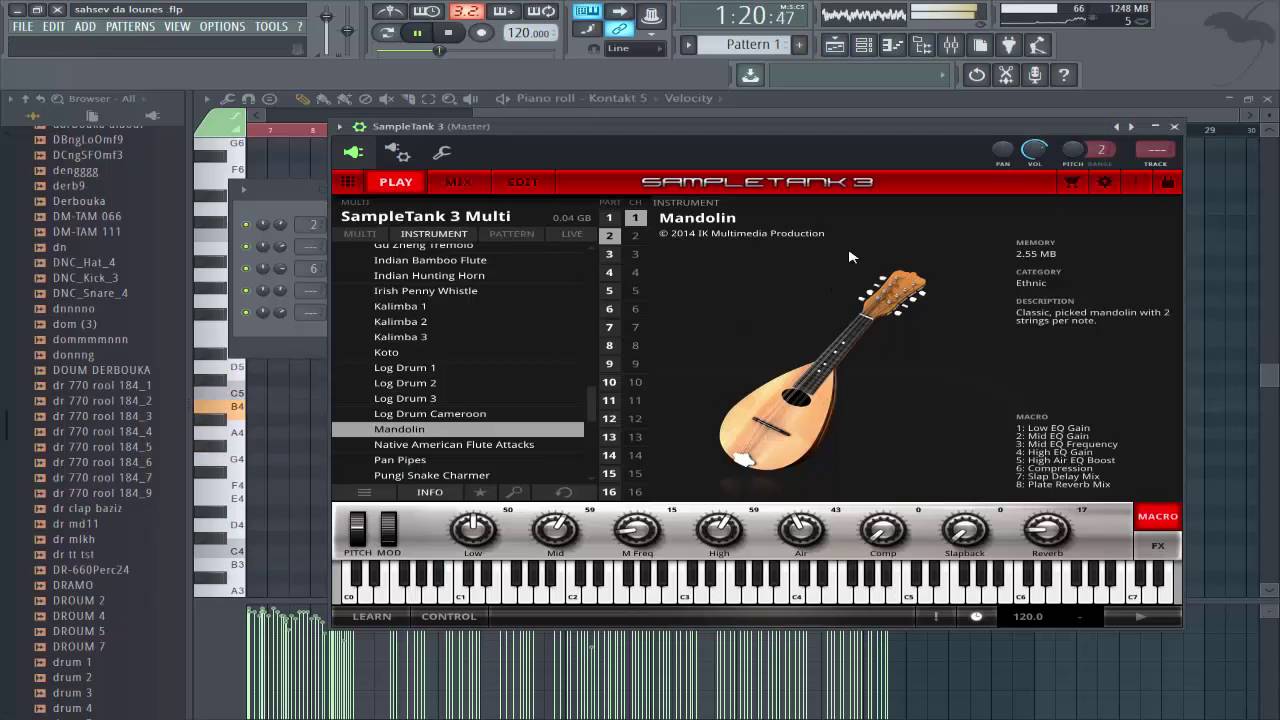Viewport: 1280px width, 720px height.
Task: Click the INFO button
Action: (430, 492)
